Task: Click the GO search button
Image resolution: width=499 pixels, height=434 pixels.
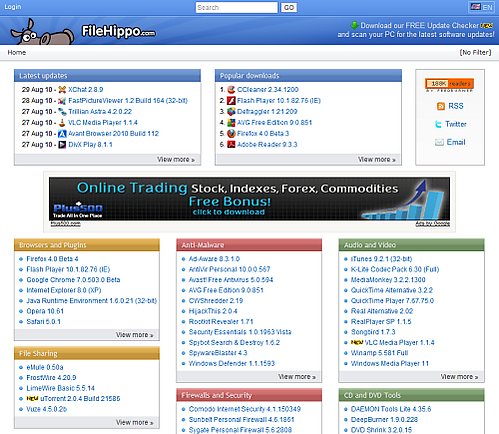Action: point(289,8)
